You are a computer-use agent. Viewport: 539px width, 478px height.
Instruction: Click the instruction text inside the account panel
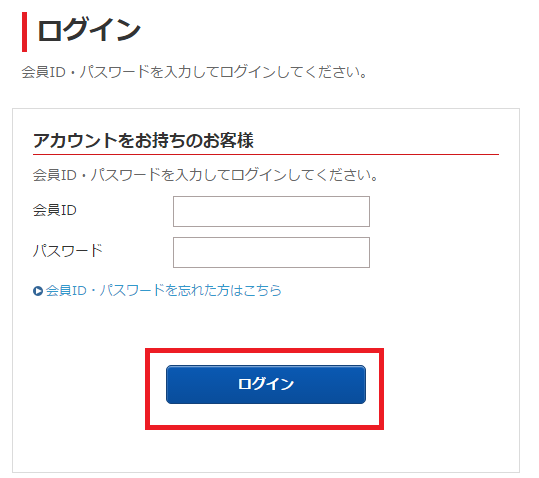coord(206,175)
